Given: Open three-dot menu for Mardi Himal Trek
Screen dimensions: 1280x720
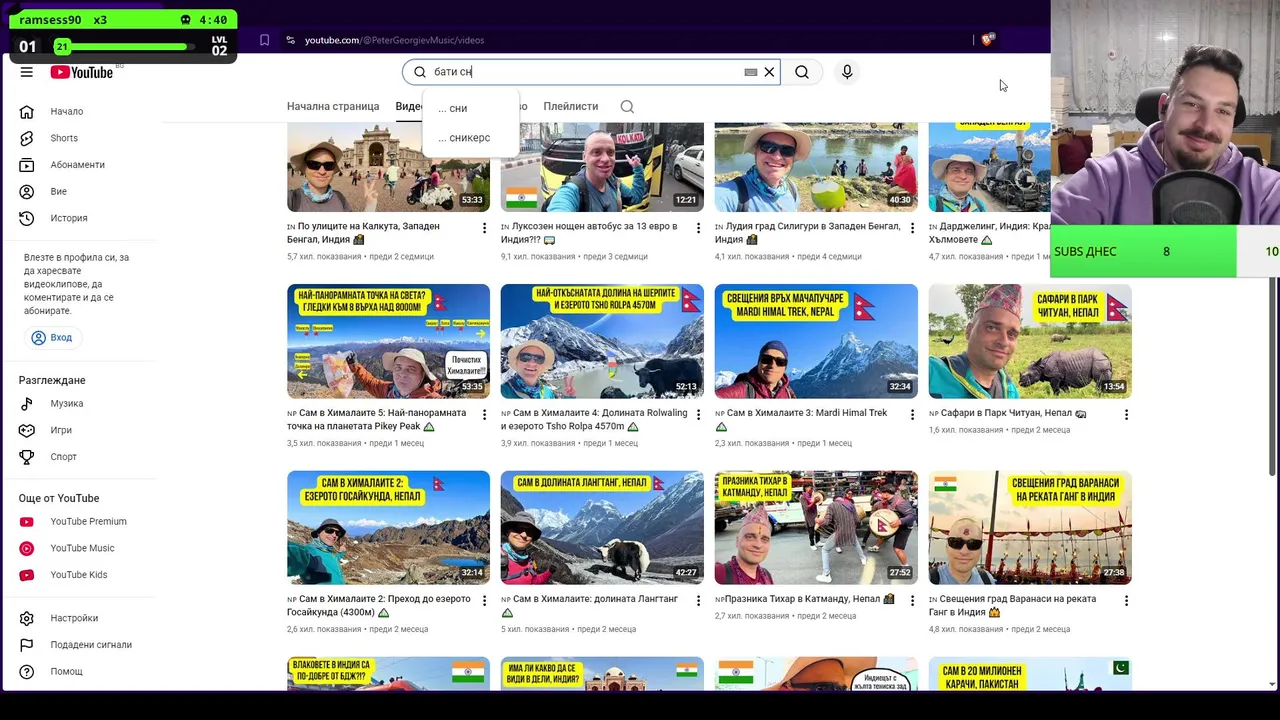Looking at the screenshot, I should click(912, 414).
